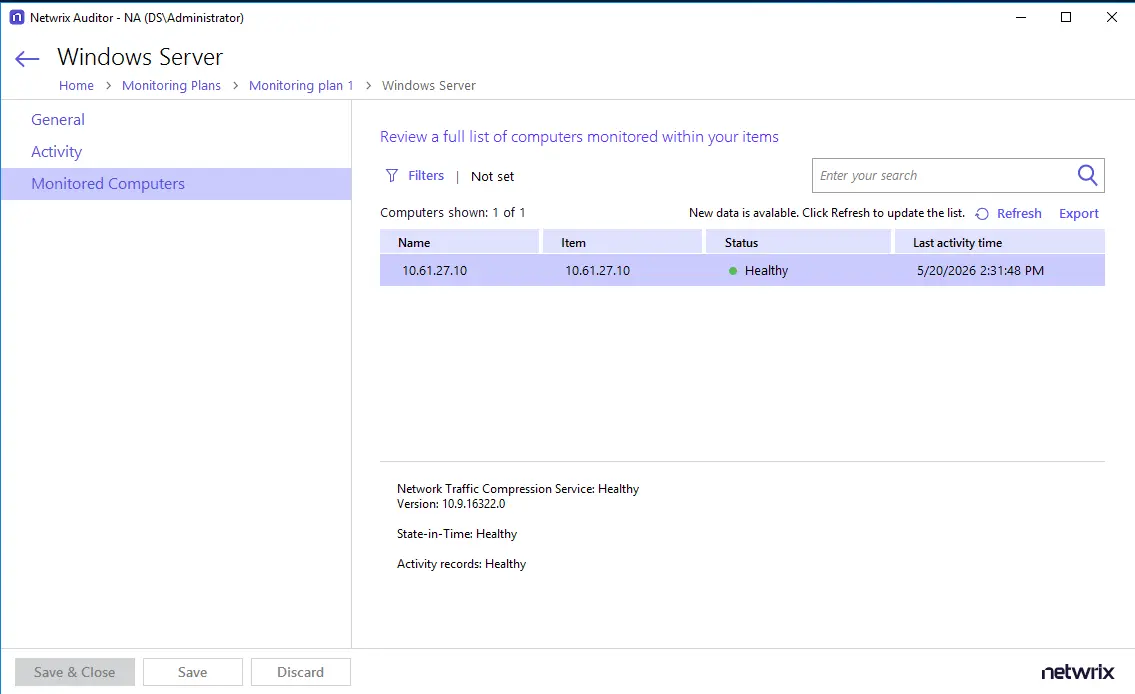This screenshot has width=1135, height=694.
Task: Click the New data is available message
Action: click(x=827, y=213)
